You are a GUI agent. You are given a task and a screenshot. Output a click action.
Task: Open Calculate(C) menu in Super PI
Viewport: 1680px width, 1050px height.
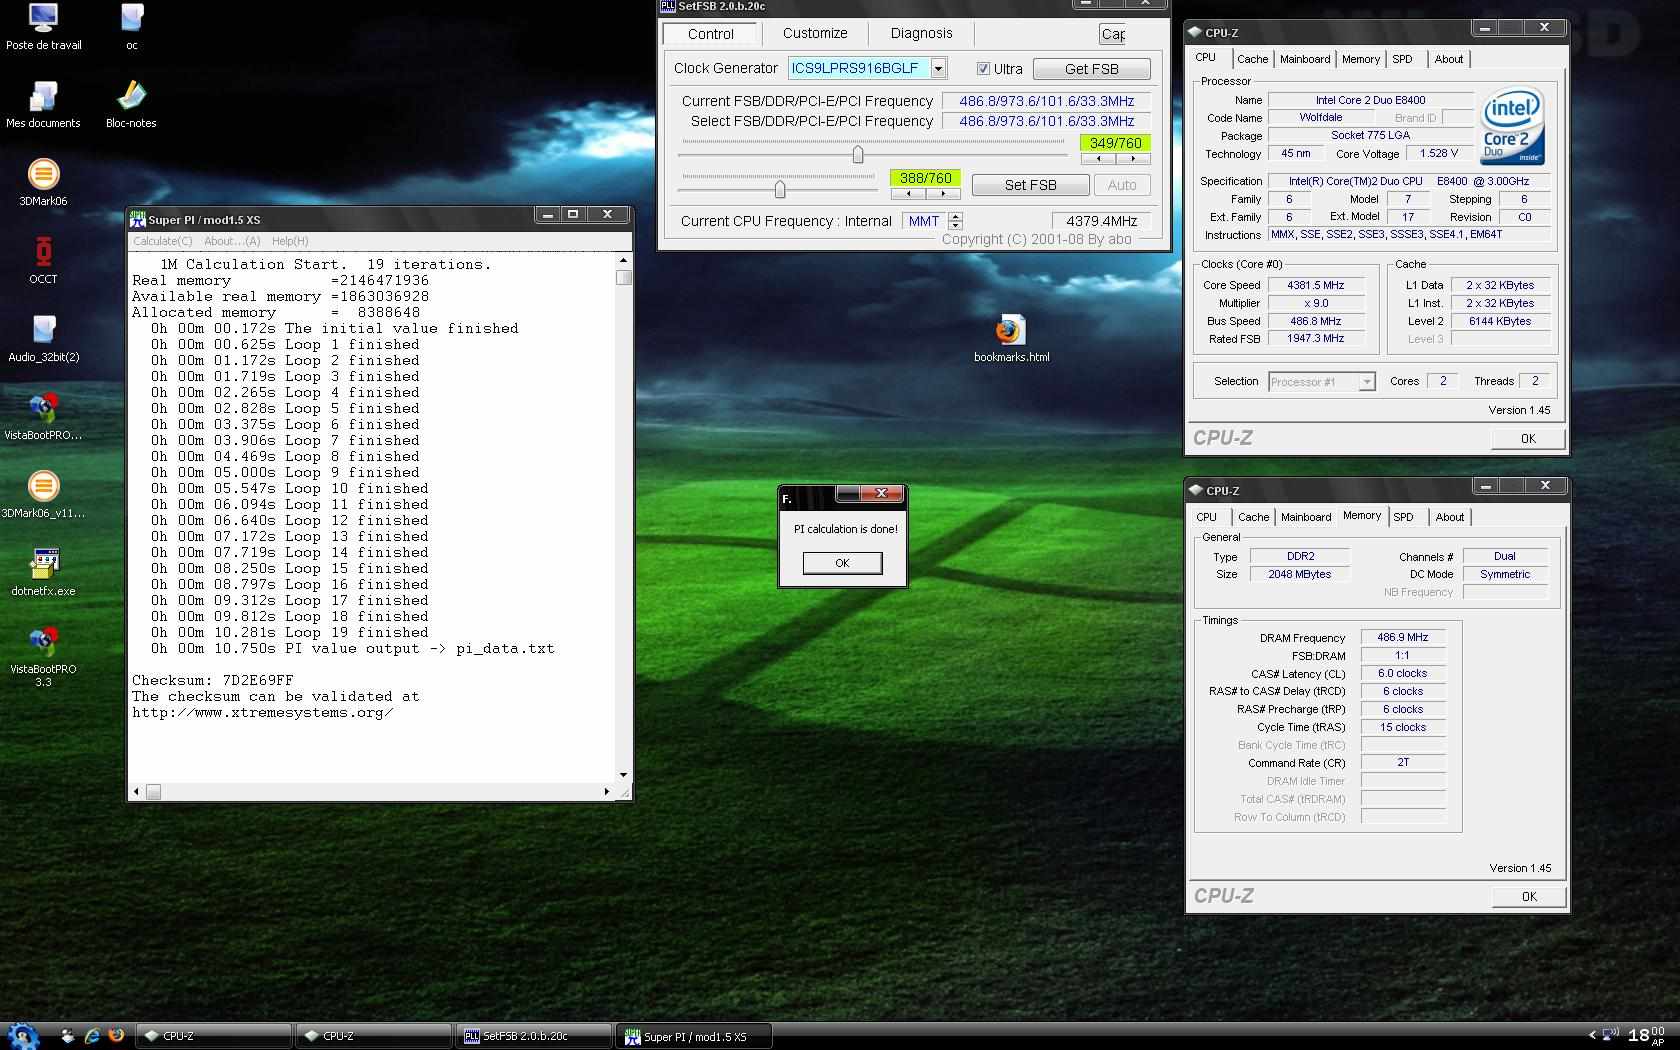[162, 241]
